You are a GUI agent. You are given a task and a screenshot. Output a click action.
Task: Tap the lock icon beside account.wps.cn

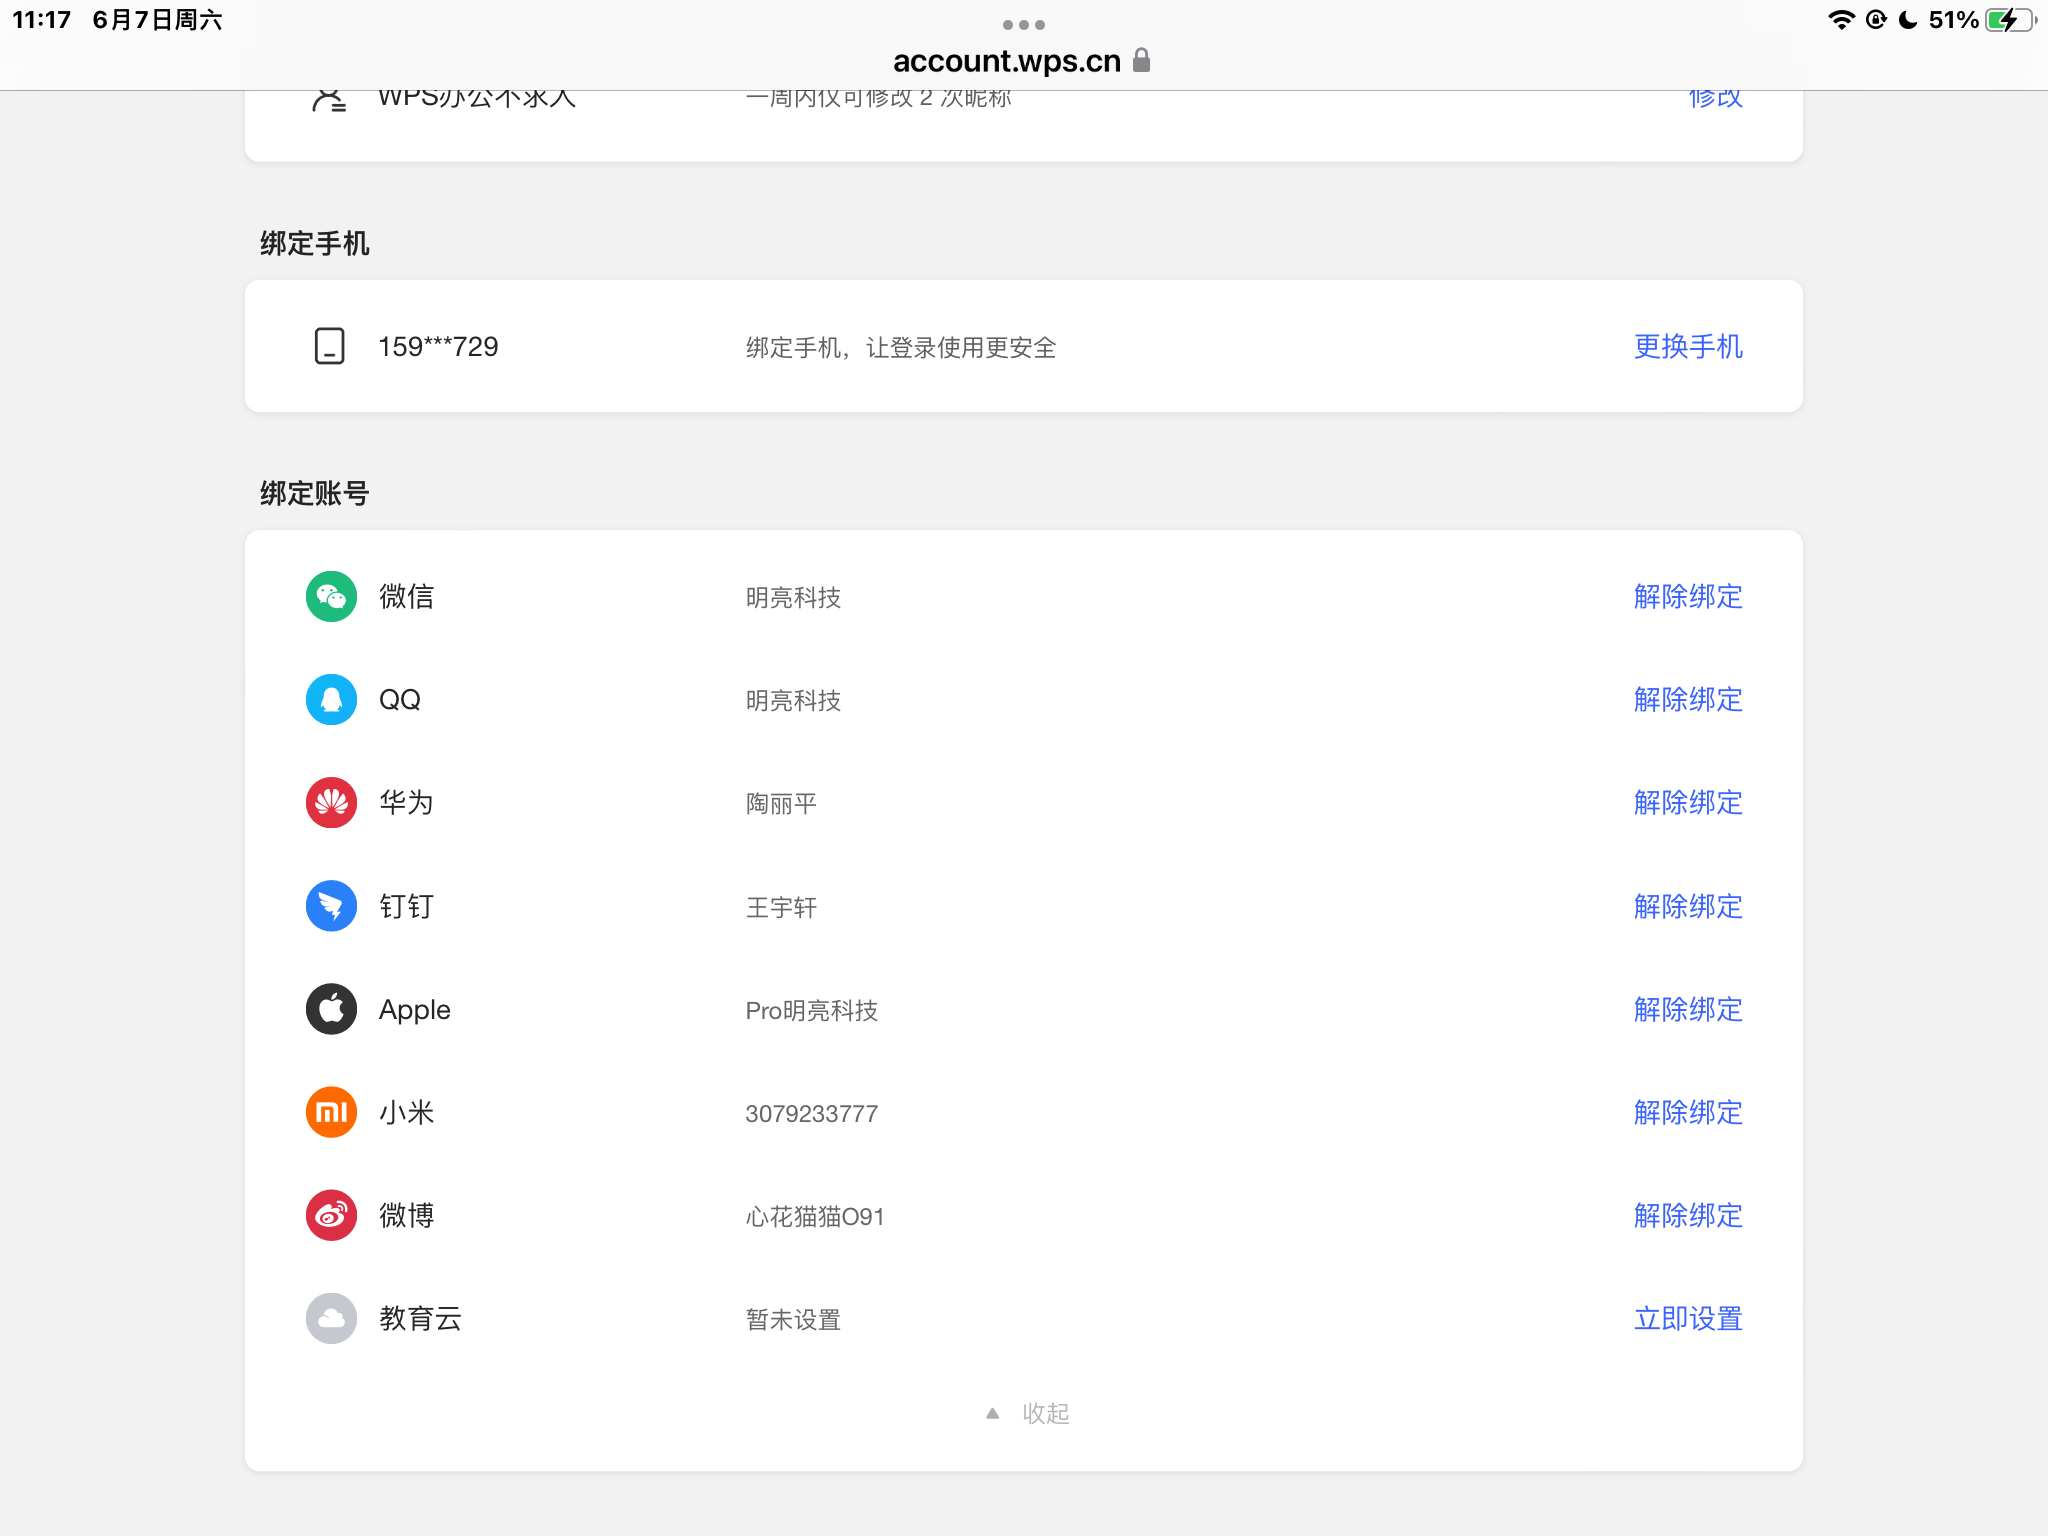click(1142, 61)
